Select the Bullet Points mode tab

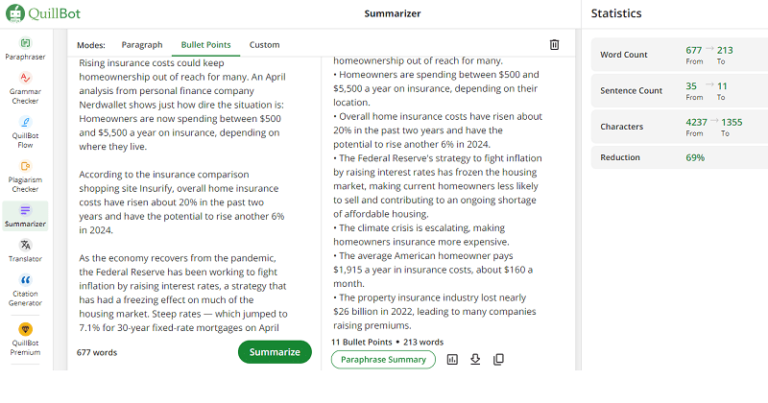206,45
